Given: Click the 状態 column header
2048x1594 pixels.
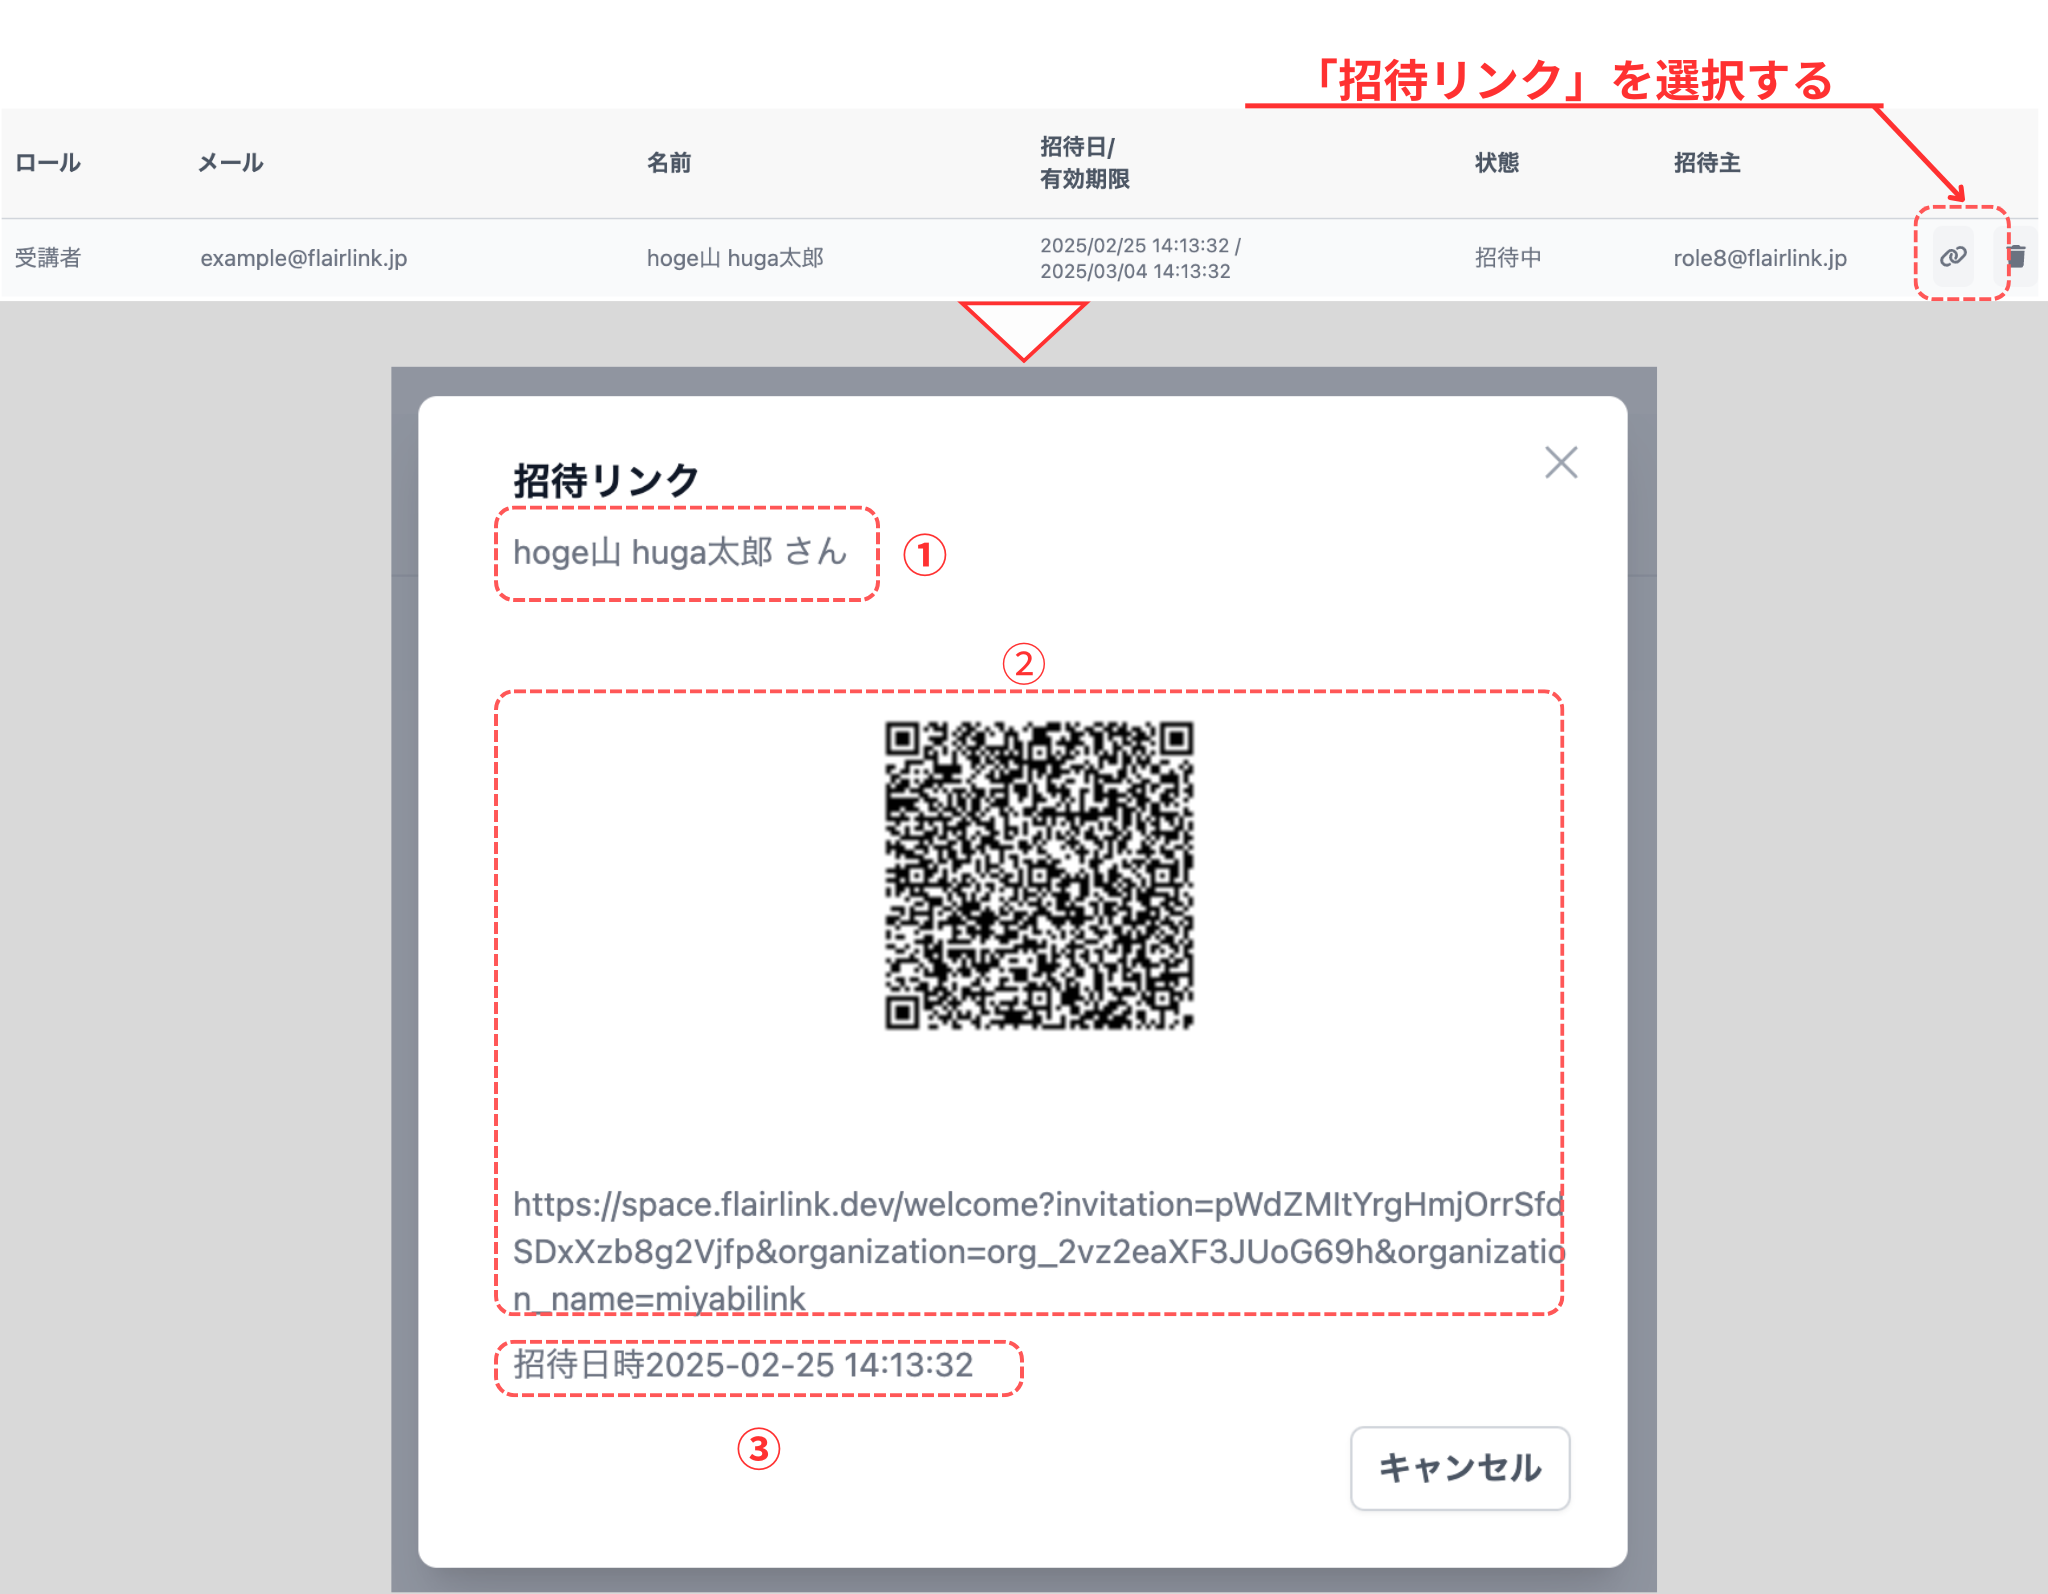Looking at the screenshot, I should click(x=1496, y=163).
